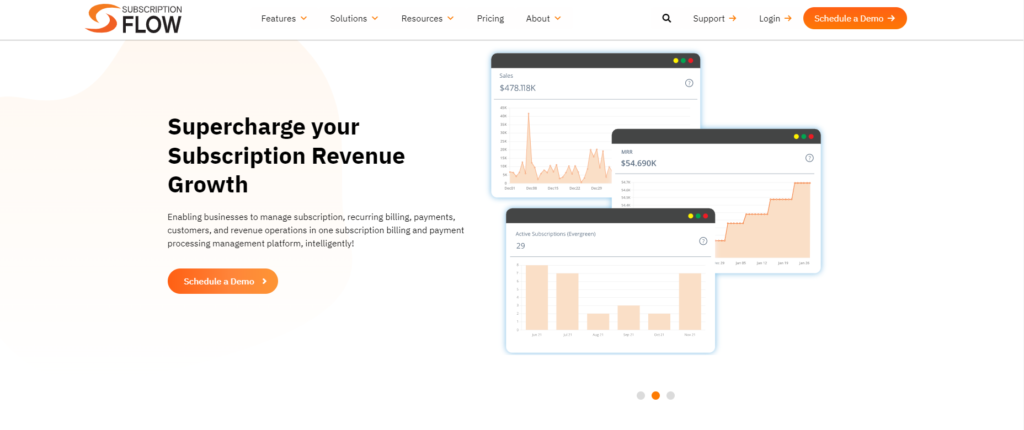Screen dimensions: 1024x430
Task: Select the active orange carousel dot
Action: pyautogui.click(x=655, y=395)
